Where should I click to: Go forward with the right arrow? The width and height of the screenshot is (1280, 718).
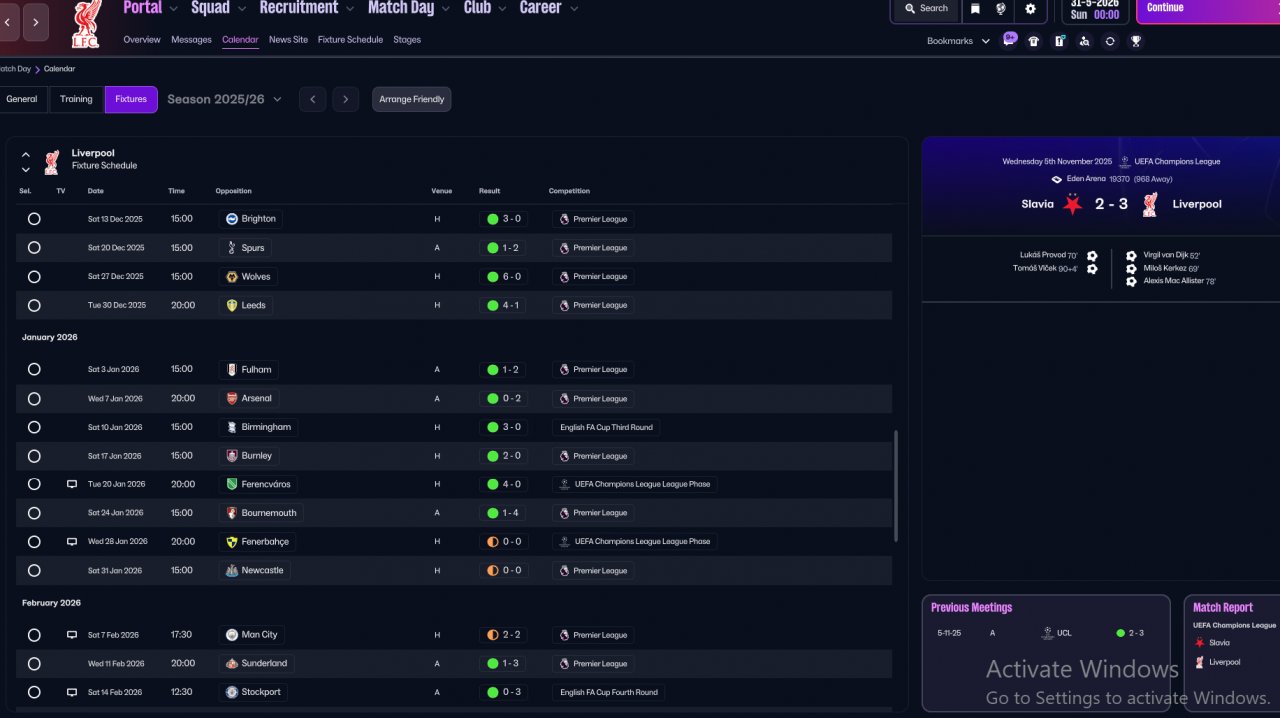pos(36,21)
